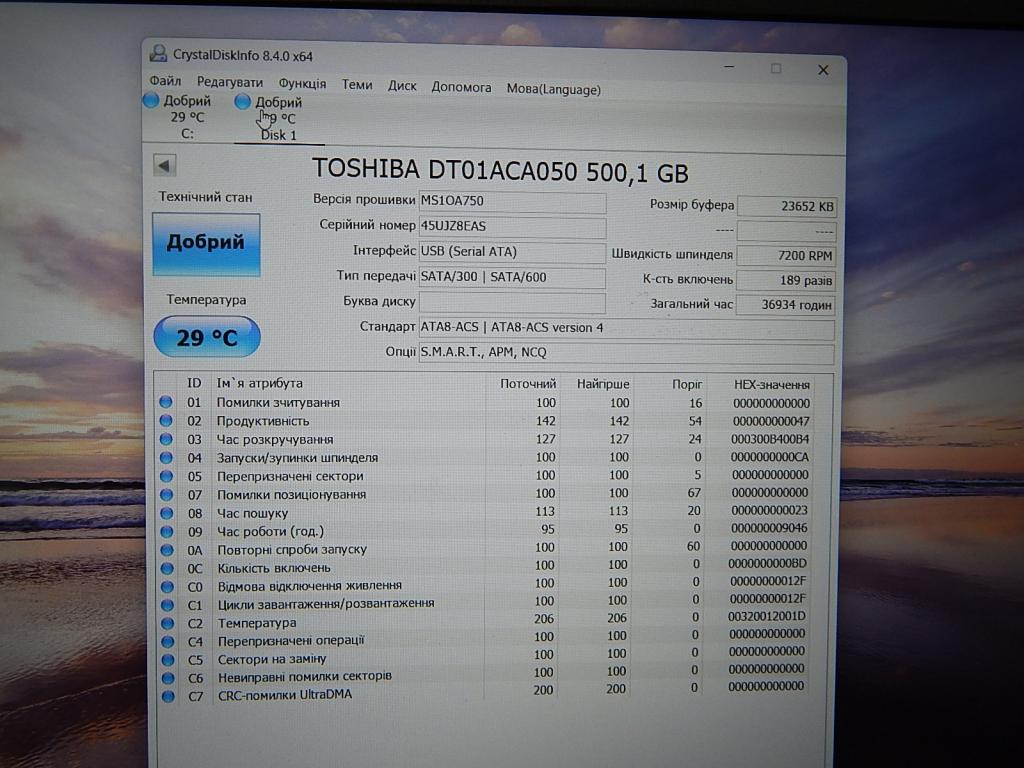Click status circle of attribute C5 row
Viewport: 1024px width, 768px height.
[x=168, y=660]
